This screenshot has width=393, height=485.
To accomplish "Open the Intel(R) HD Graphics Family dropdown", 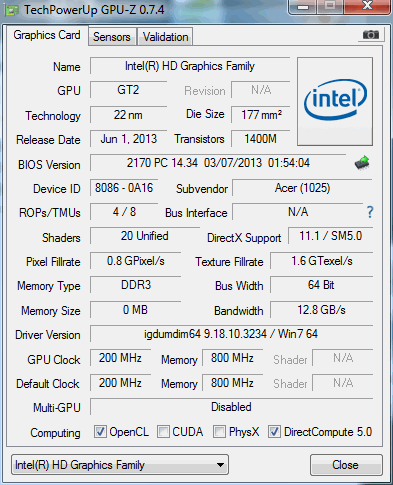I will pos(120,465).
